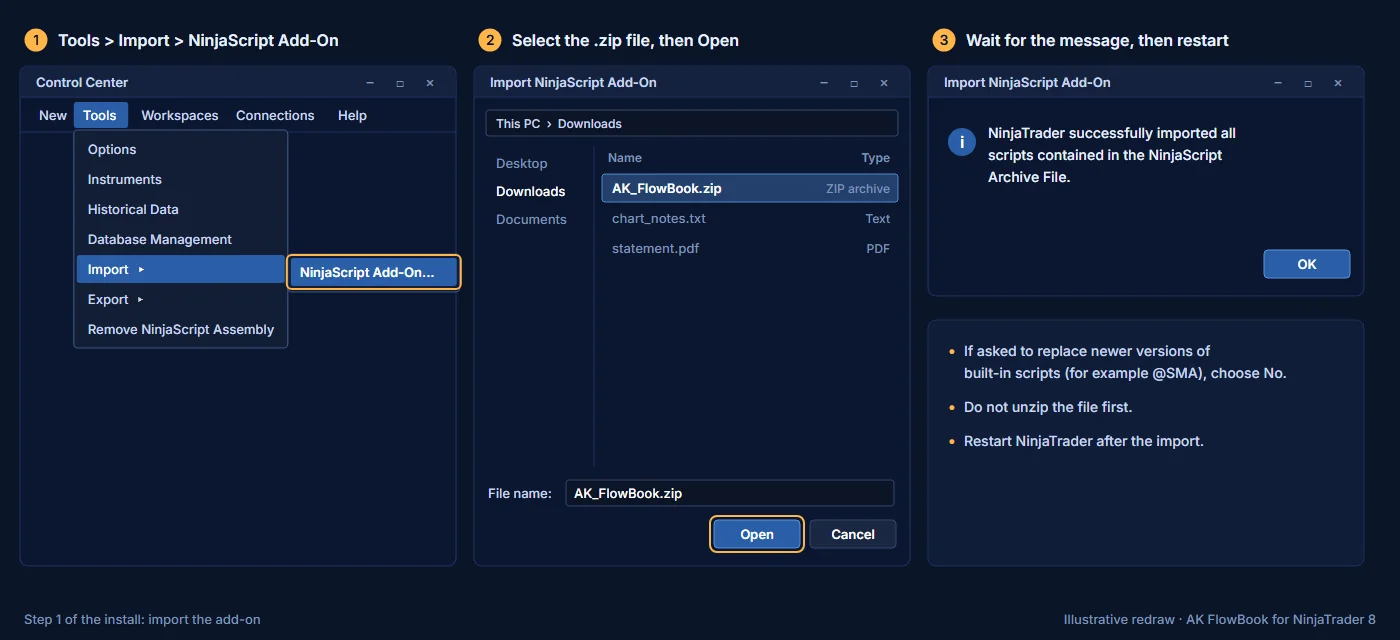
Task: Minimize the success message dialog
Action: tap(1278, 83)
